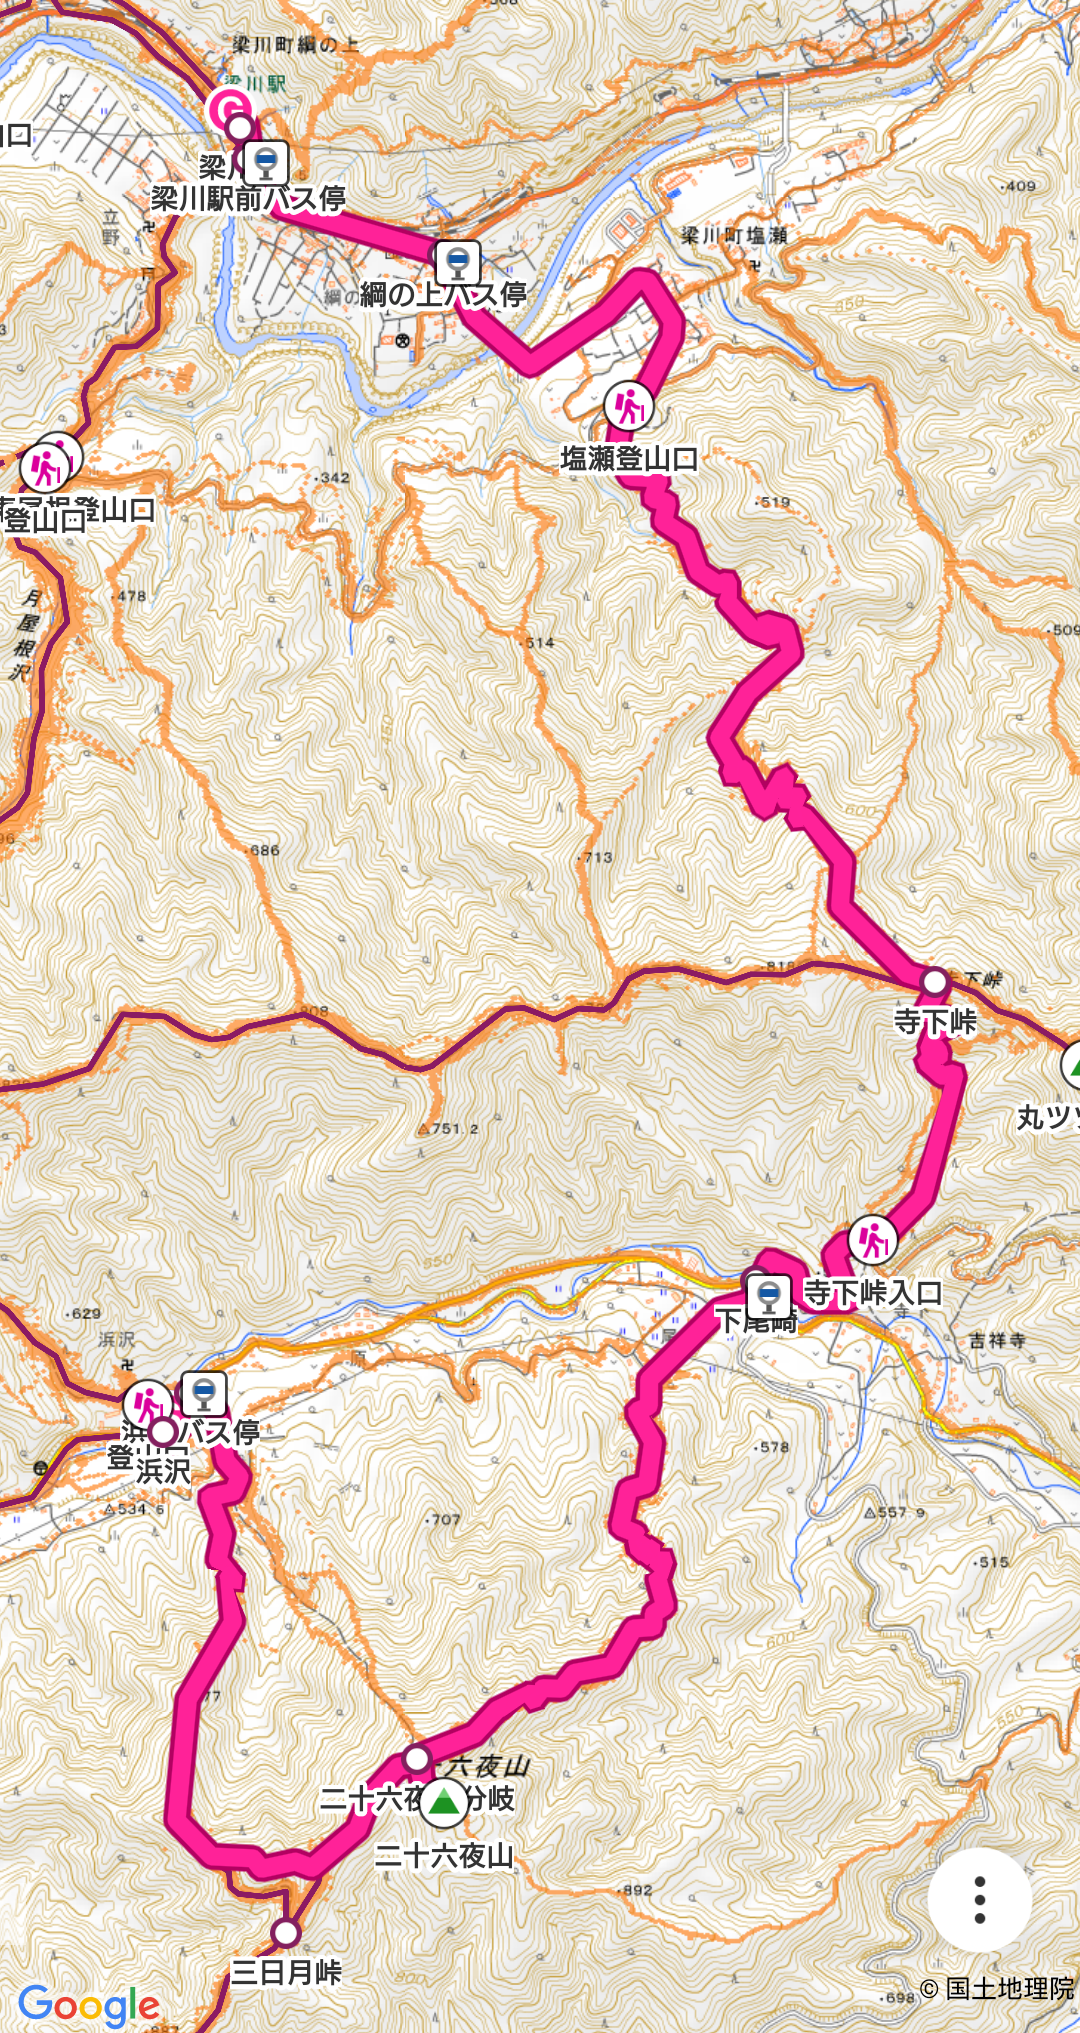Click the 浜沢 waypoint circle below hiker icon
The width and height of the screenshot is (1080, 2033).
pyautogui.click(x=163, y=1432)
